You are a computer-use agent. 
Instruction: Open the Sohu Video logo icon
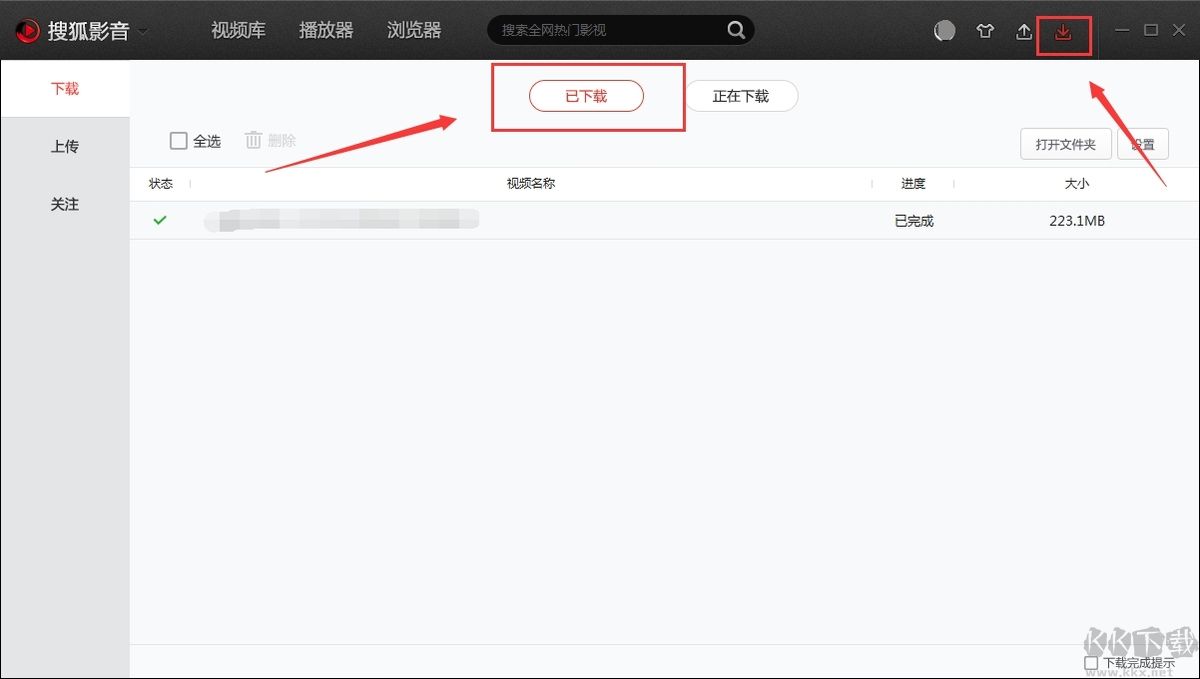27,30
